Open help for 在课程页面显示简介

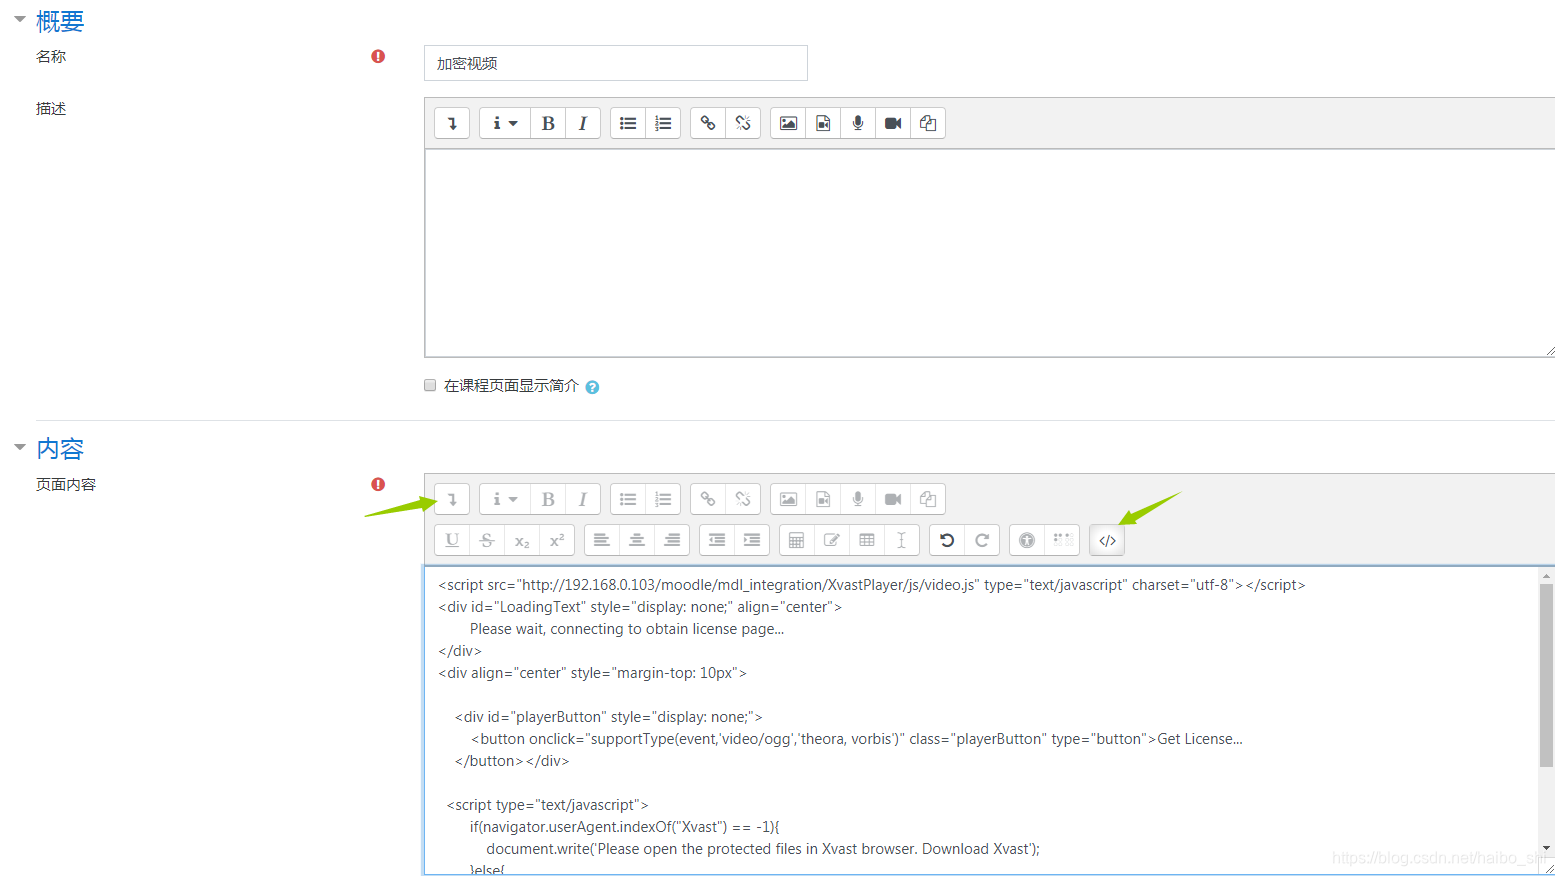[592, 387]
